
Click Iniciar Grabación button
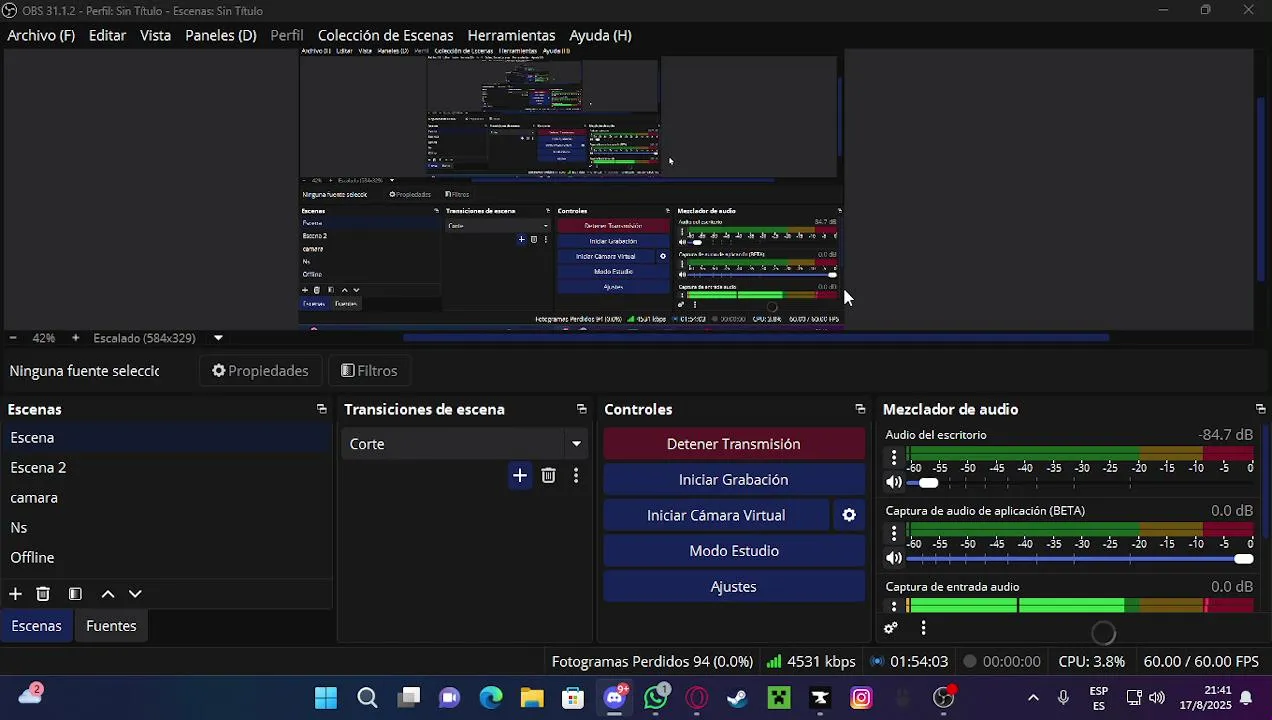coord(734,480)
